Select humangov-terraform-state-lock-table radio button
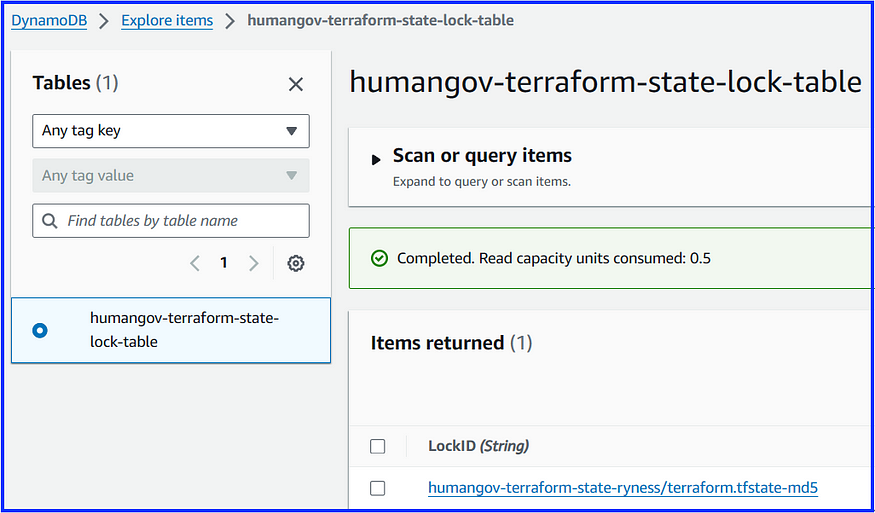This screenshot has width=875, height=513. [40, 330]
